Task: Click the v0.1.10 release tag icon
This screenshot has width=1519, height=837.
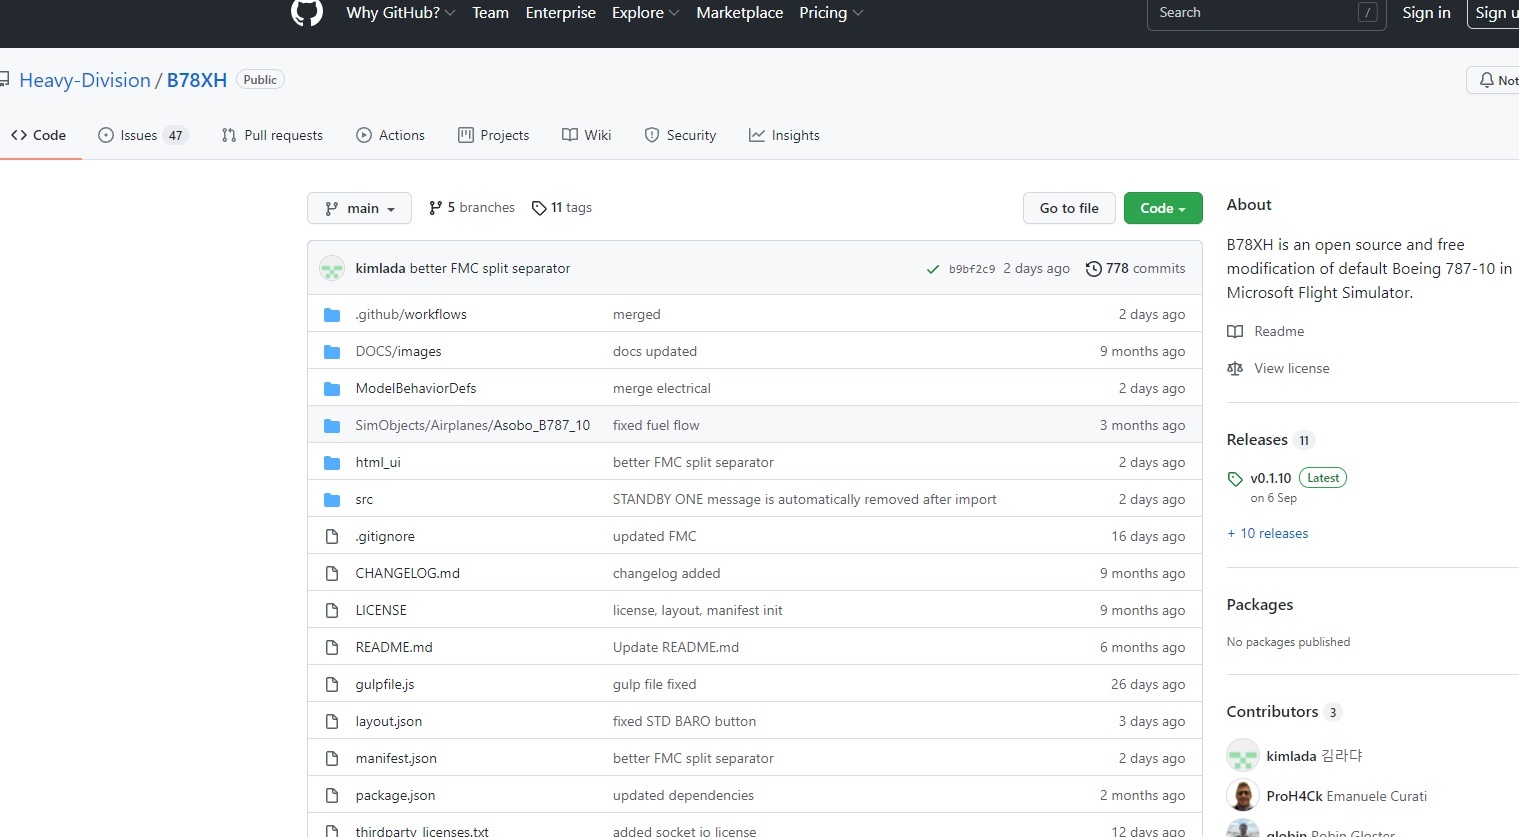Action: point(1235,479)
